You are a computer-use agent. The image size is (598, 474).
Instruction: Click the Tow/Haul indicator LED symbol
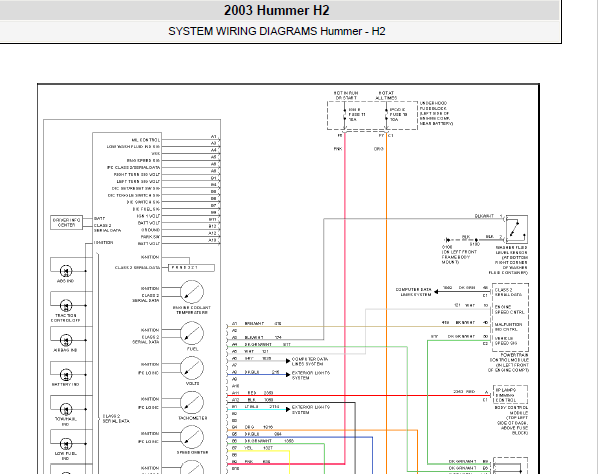coord(66,409)
